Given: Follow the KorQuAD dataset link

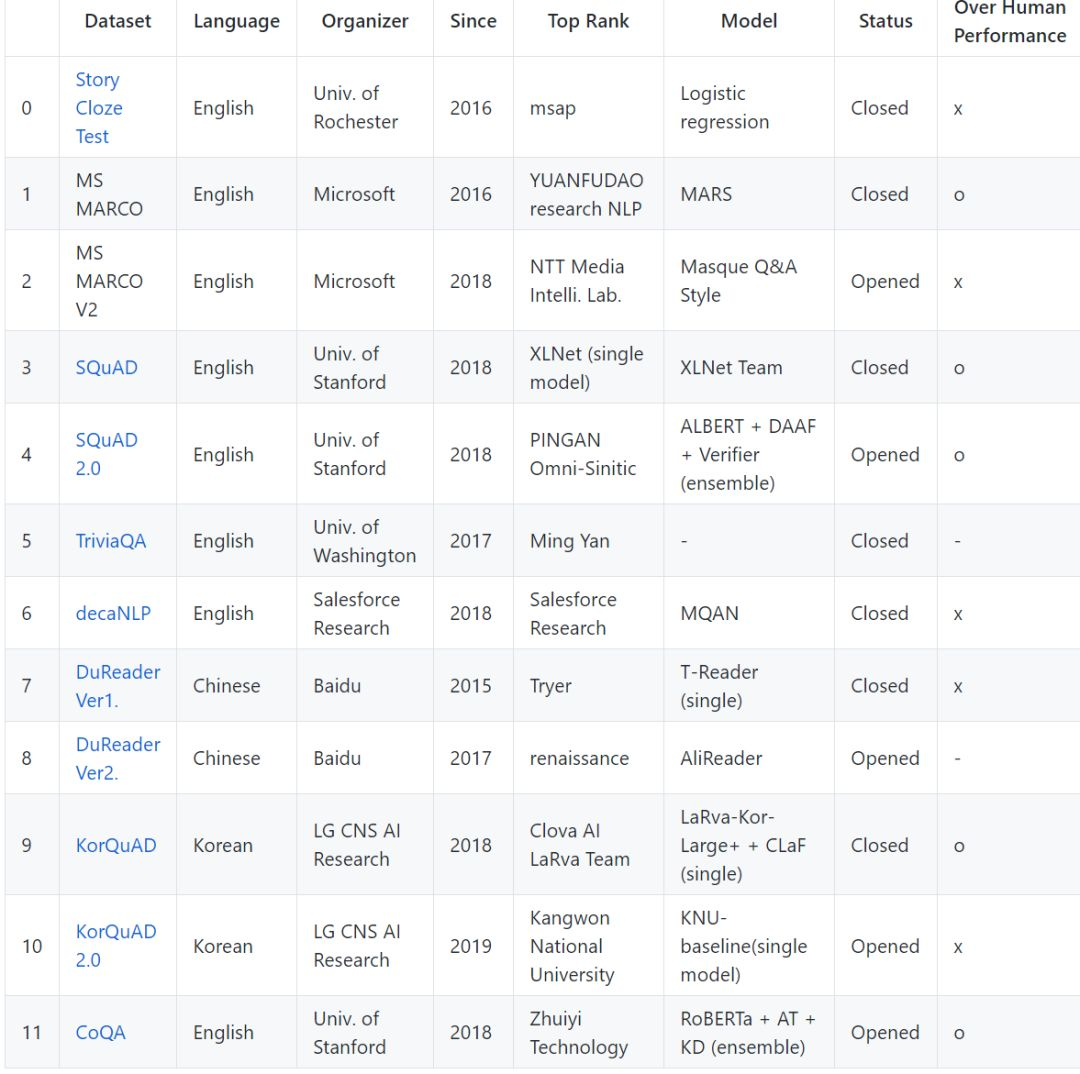Looking at the screenshot, I should point(116,845).
